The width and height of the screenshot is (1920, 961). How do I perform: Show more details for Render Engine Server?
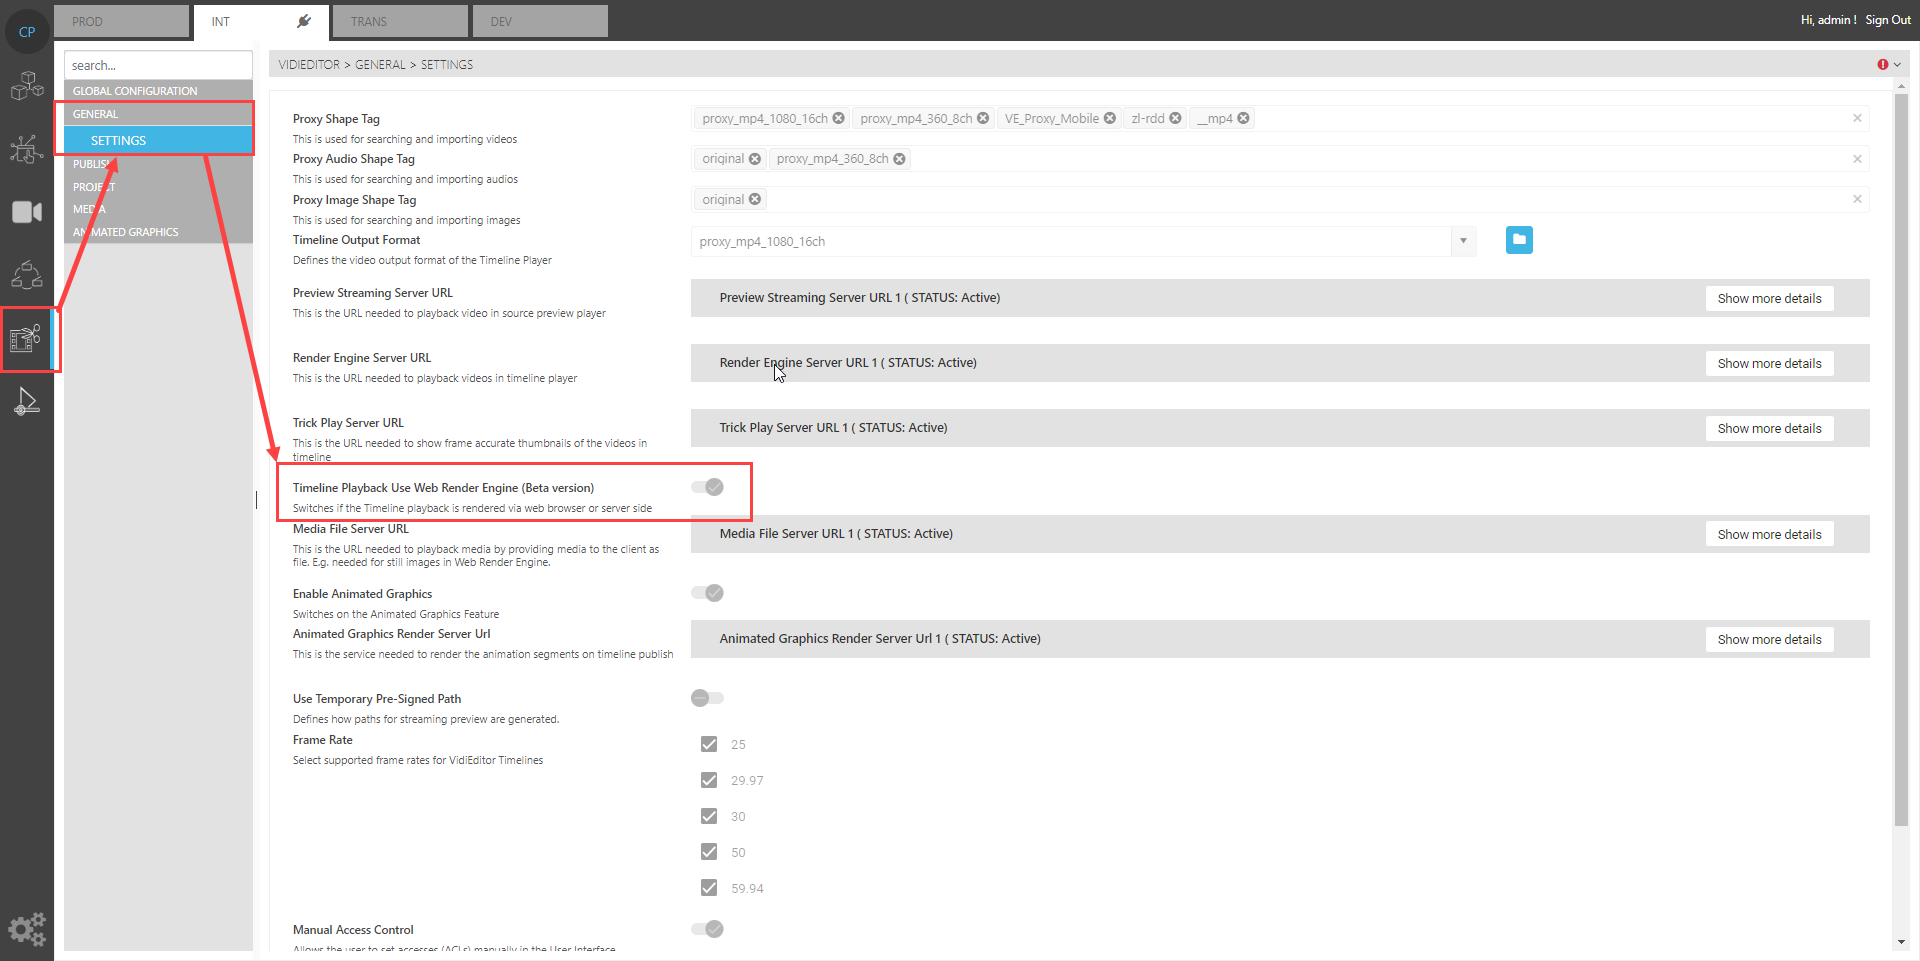1769,363
